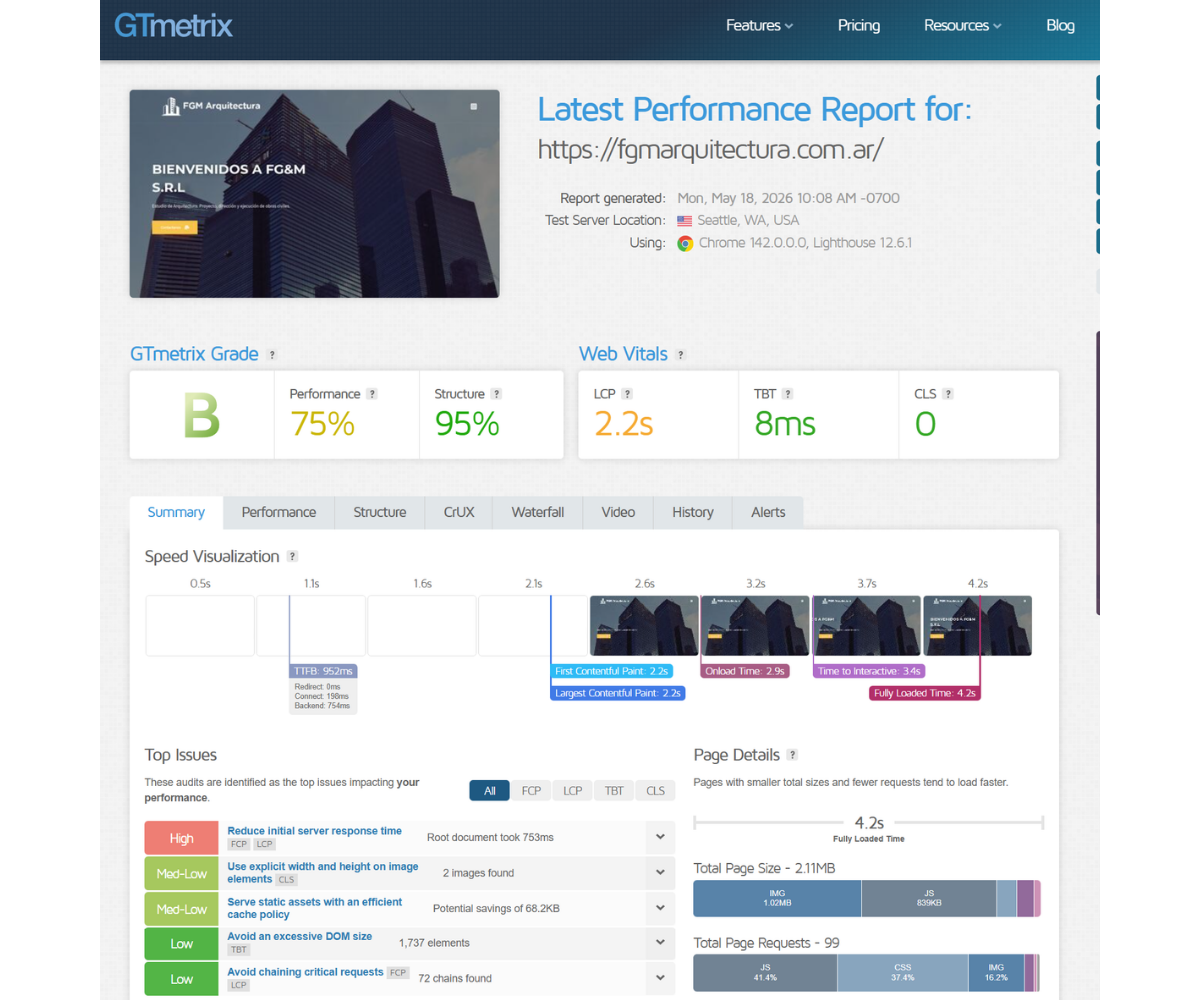Switch to the Waterfall tab
The height and width of the screenshot is (1000, 1200).
pos(538,512)
